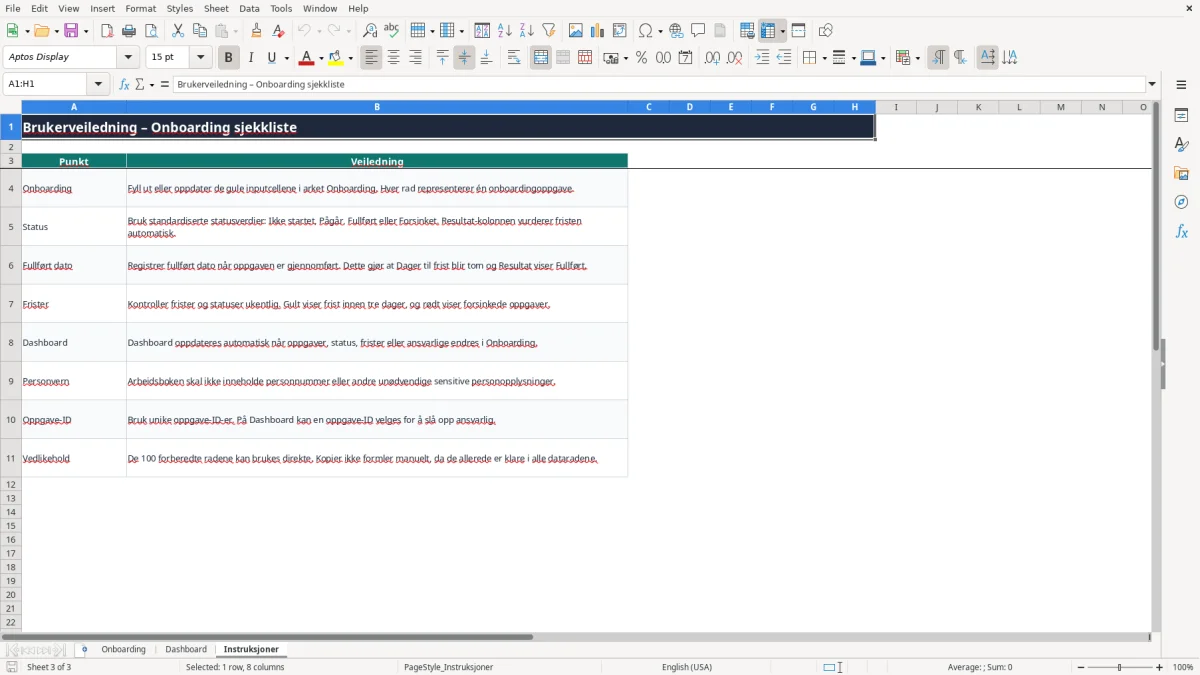Open the File menu
This screenshot has height=675, width=1200.
coord(13,8)
